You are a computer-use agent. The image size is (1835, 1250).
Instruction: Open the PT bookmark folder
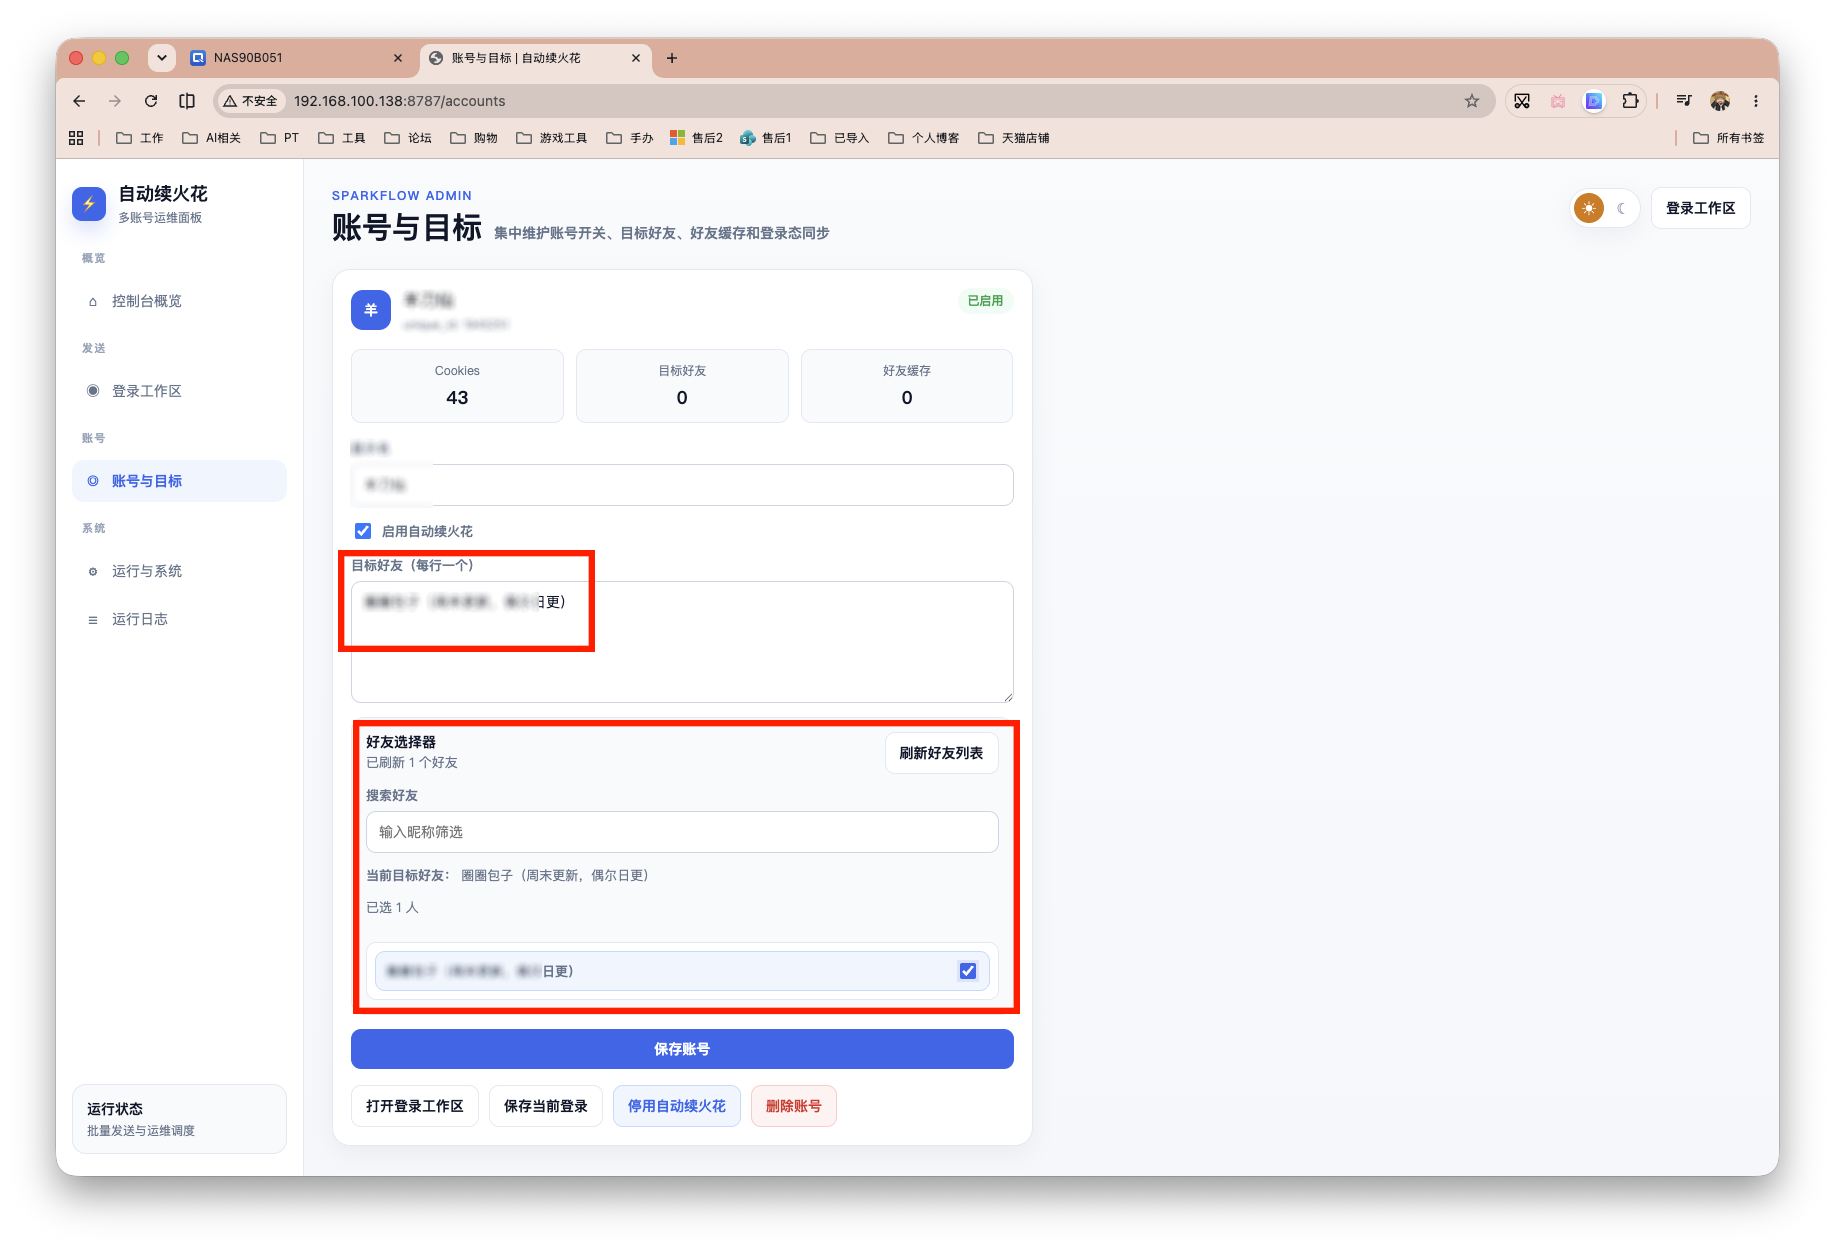click(x=280, y=138)
